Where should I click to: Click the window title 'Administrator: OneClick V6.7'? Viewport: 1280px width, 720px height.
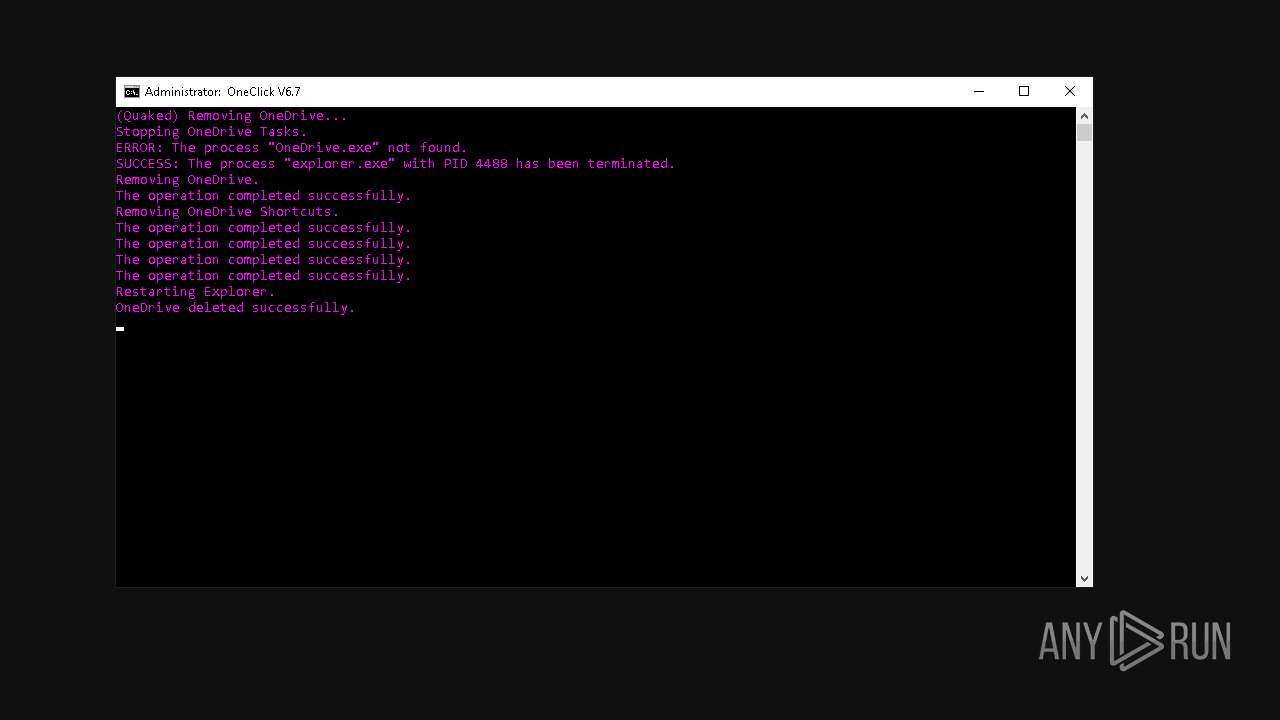222,92
